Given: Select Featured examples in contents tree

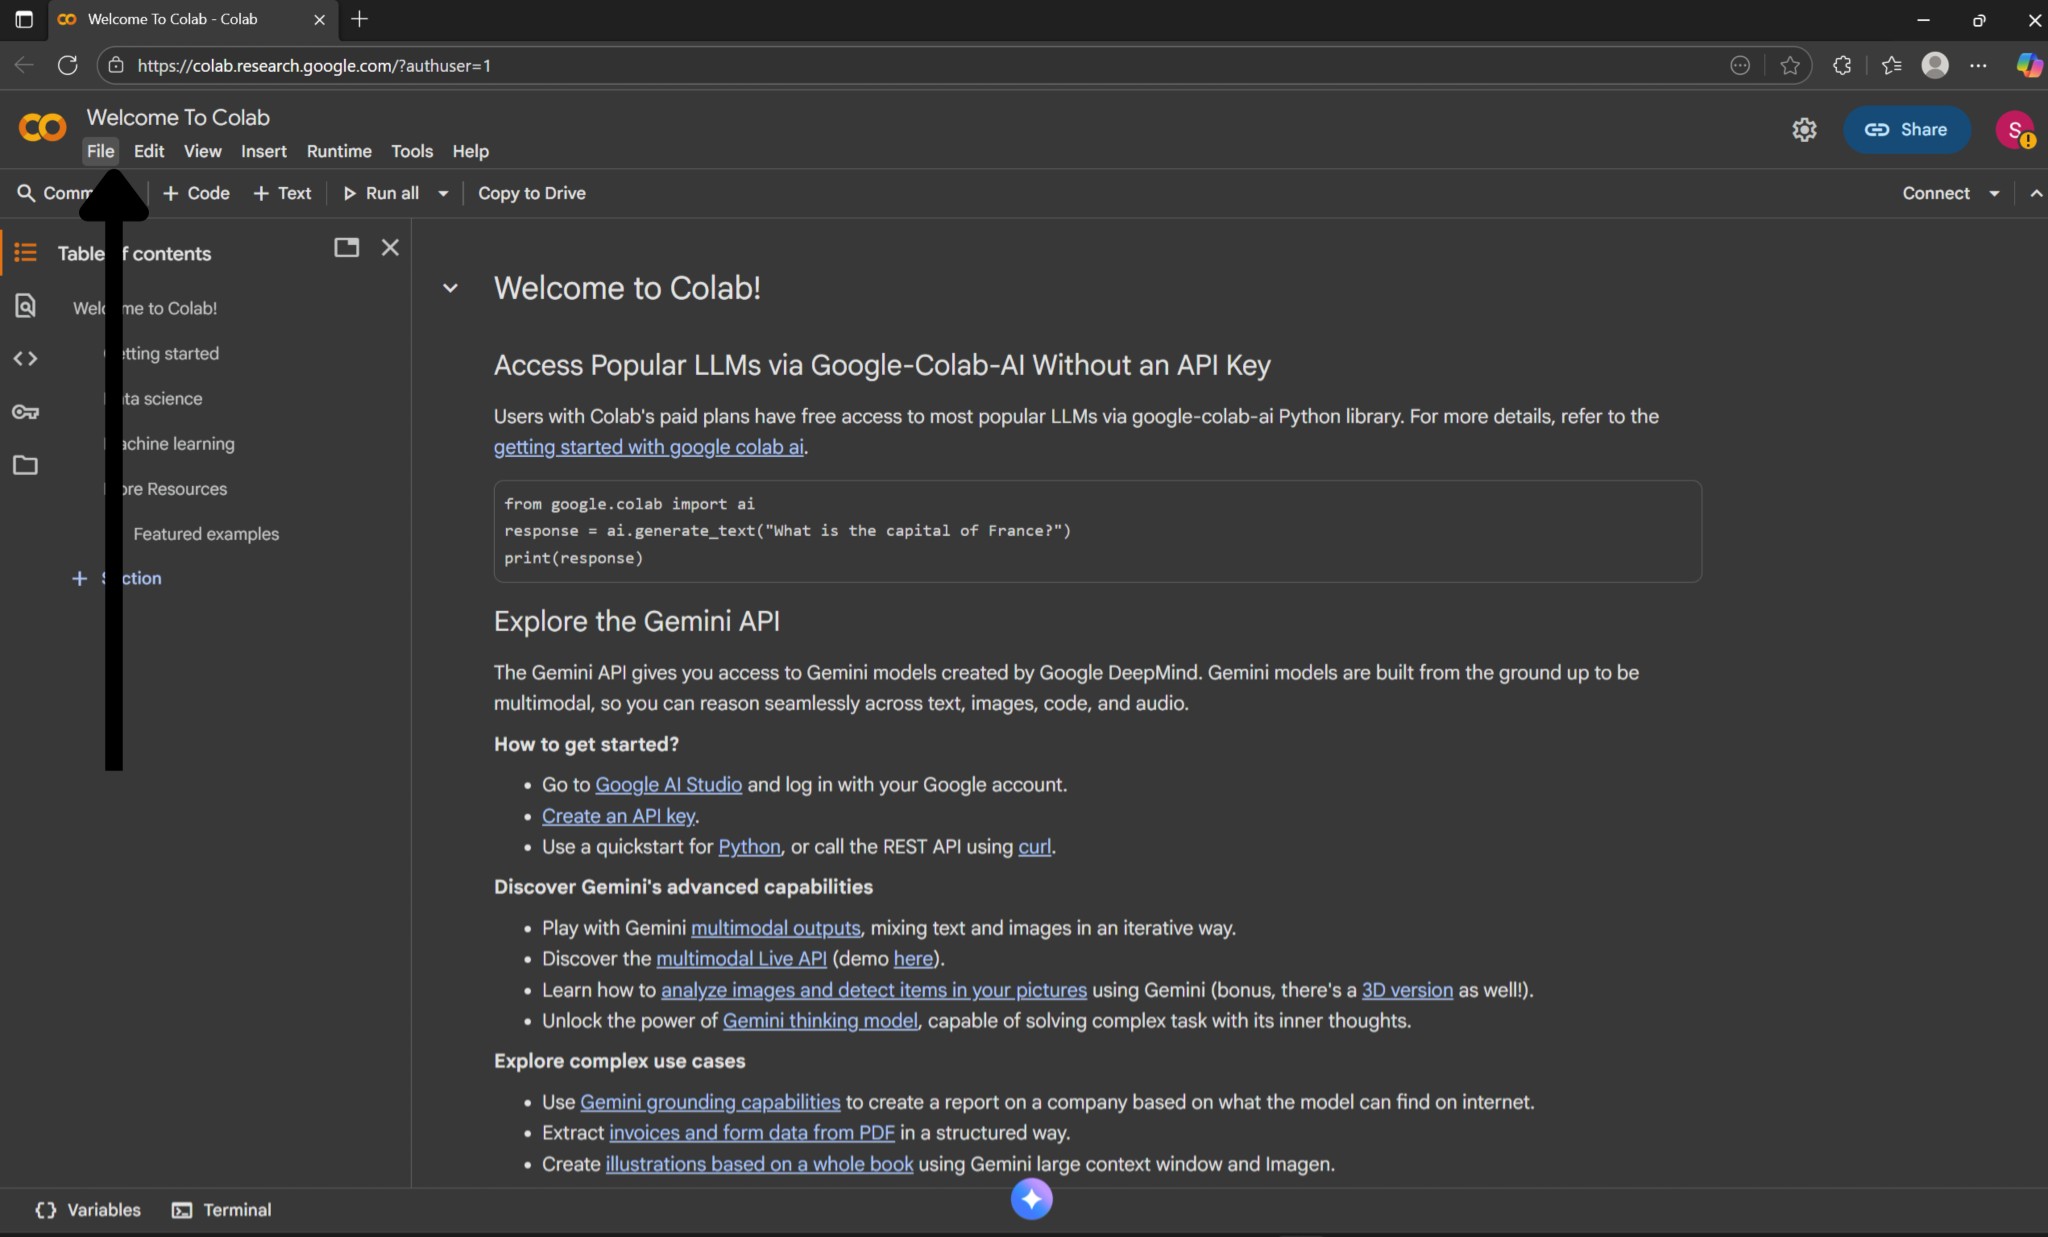Looking at the screenshot, I should pos(206,534).
